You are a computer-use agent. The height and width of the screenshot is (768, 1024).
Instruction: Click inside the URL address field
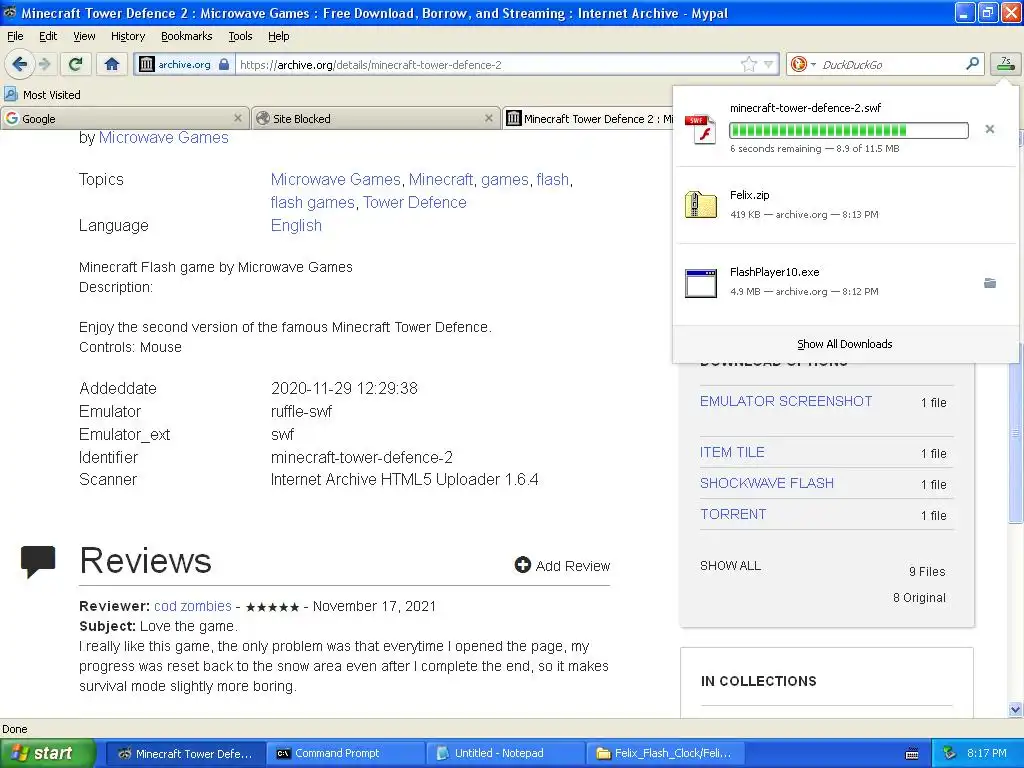coord(488,64)
